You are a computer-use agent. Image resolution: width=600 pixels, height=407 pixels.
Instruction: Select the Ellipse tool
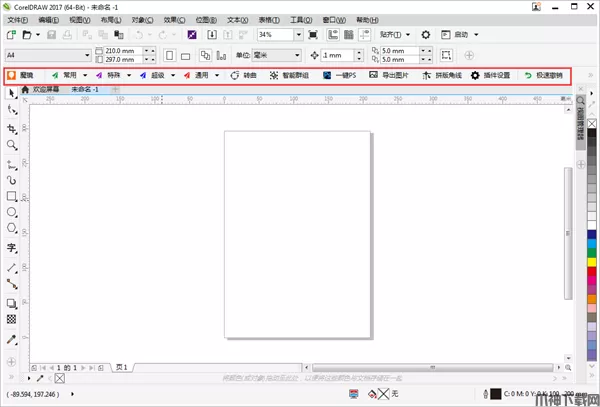[12, 213]
